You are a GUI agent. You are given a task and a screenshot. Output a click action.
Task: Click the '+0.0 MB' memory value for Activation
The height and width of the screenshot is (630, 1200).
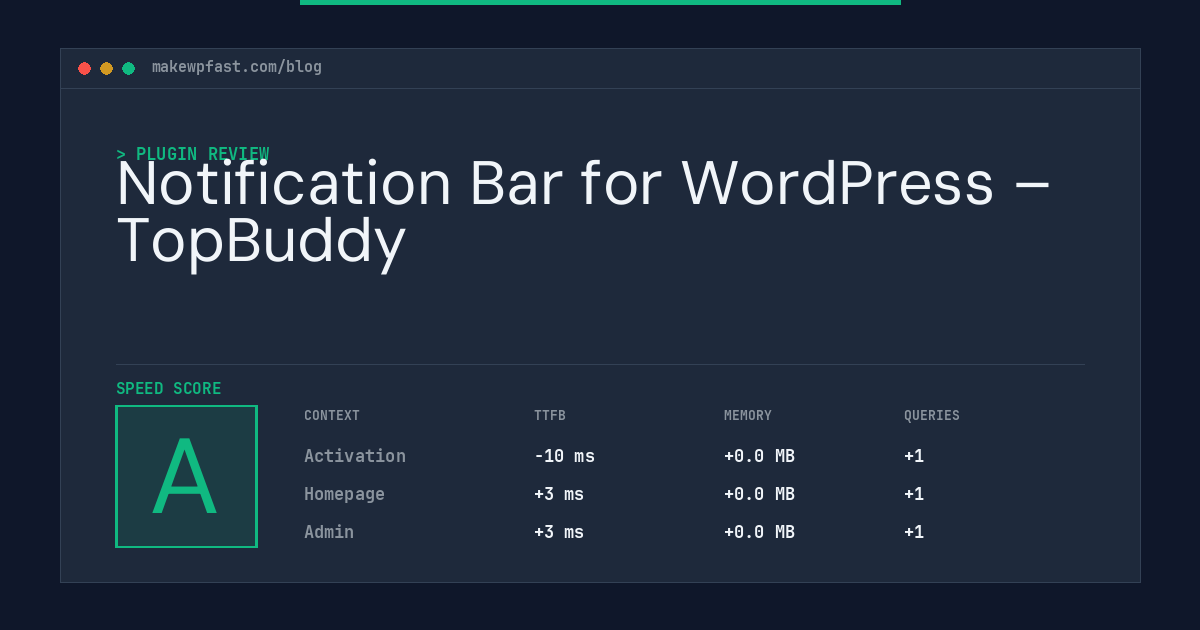pos(759,456)
